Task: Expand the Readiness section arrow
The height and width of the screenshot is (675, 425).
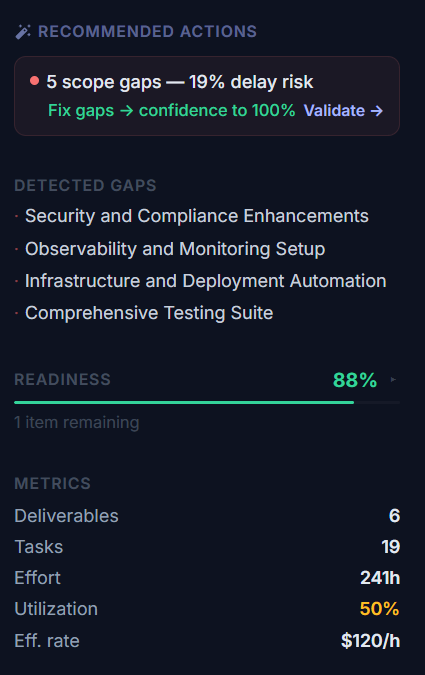Action: click(393, 380)
